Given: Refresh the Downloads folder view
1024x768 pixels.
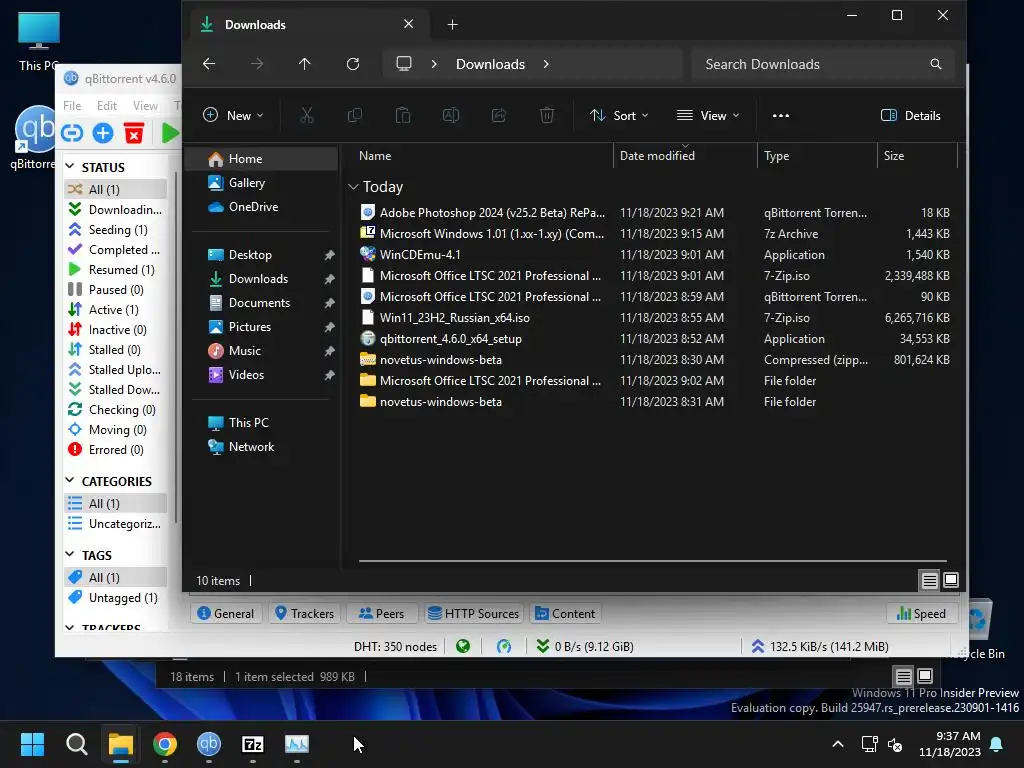Looking at the screenshot, I should (x=353, y=64).
